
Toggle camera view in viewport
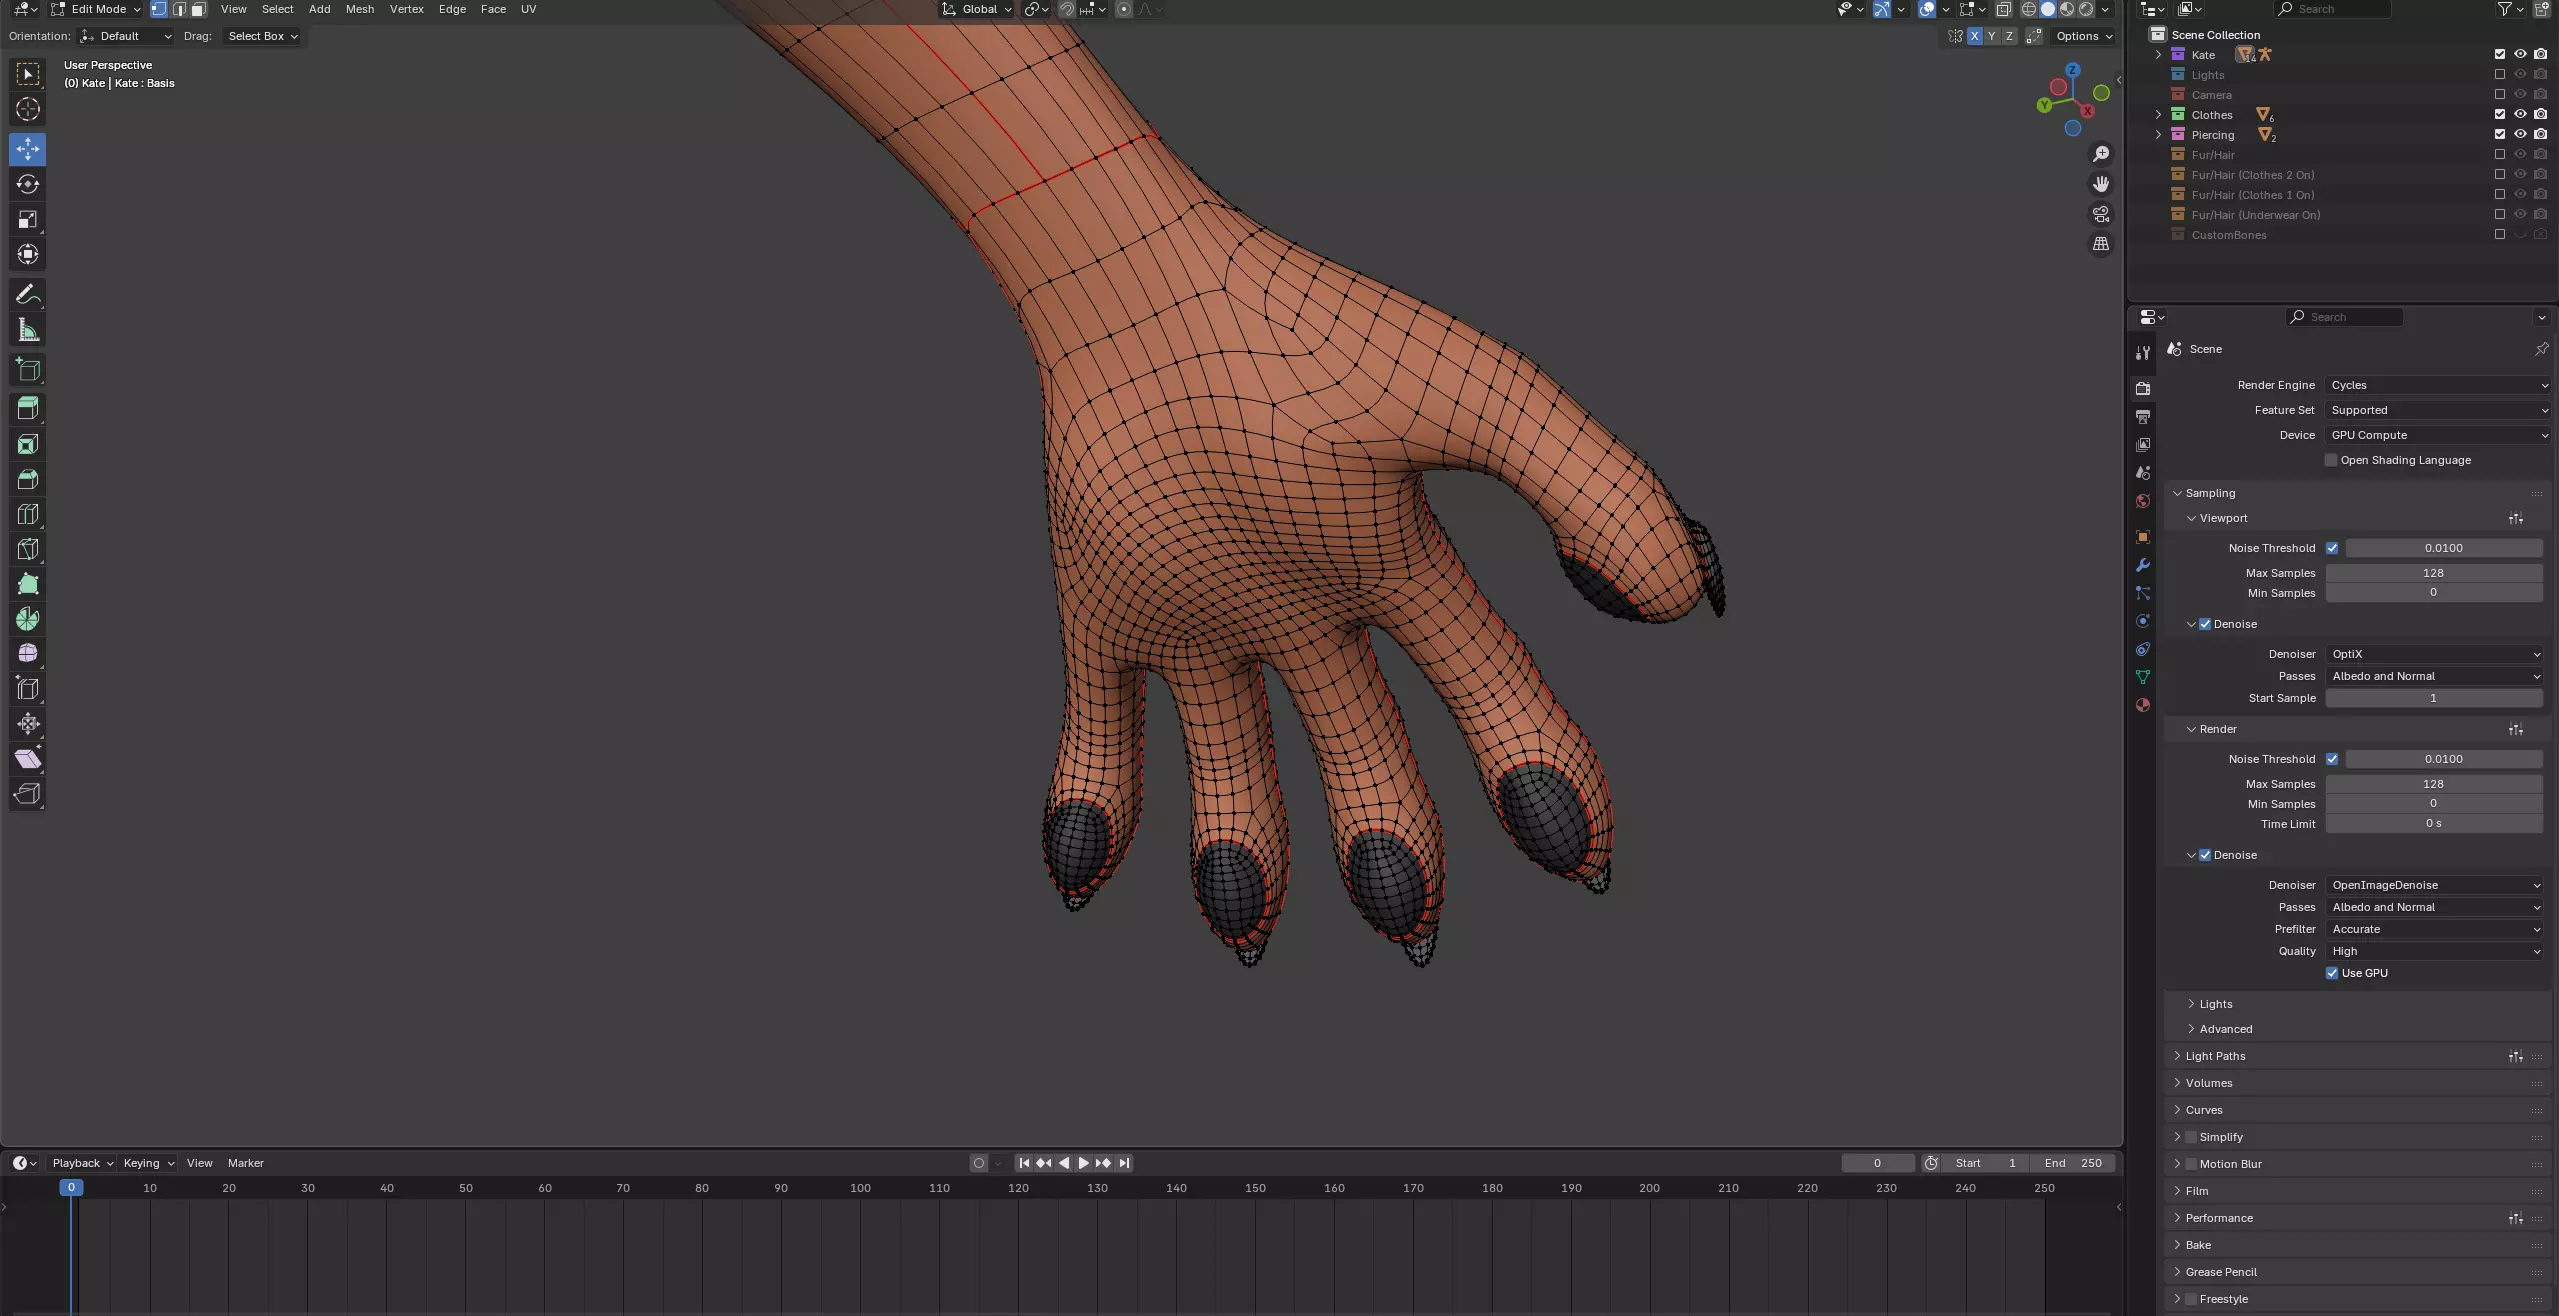coord(2101,214)
